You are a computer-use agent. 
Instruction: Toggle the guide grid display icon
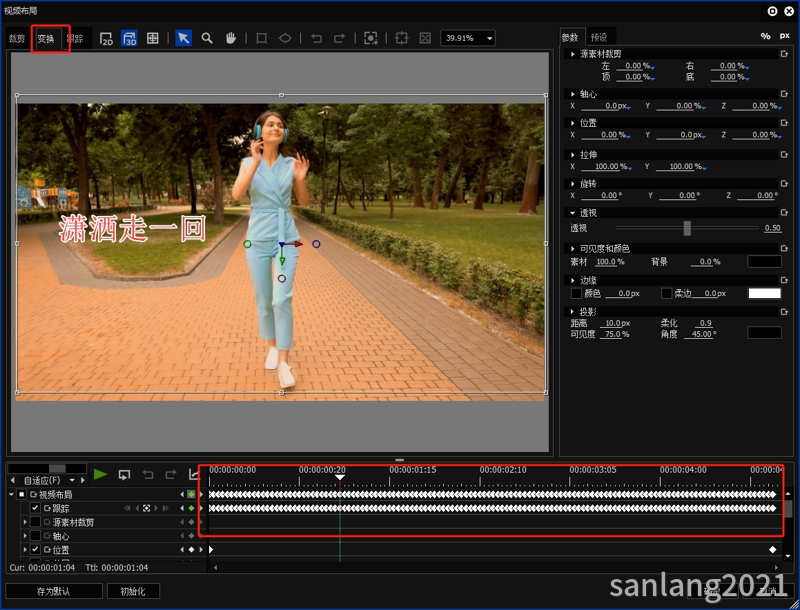point(153,38)
